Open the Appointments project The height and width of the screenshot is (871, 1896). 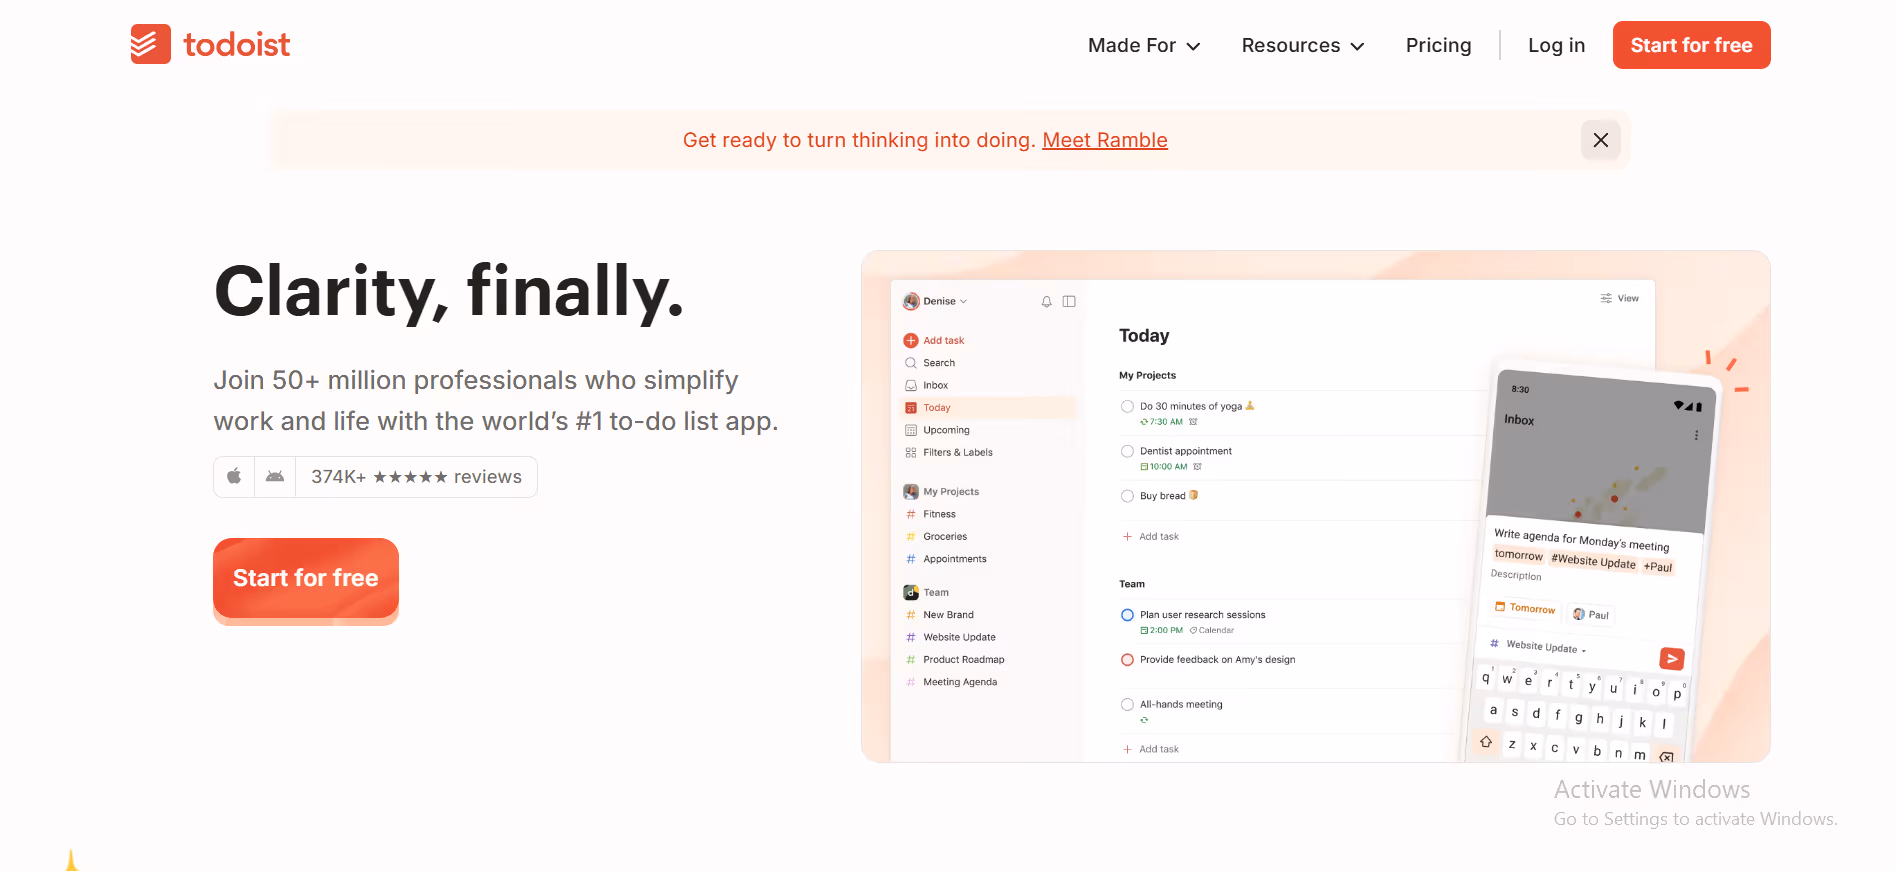click(954, 559)
